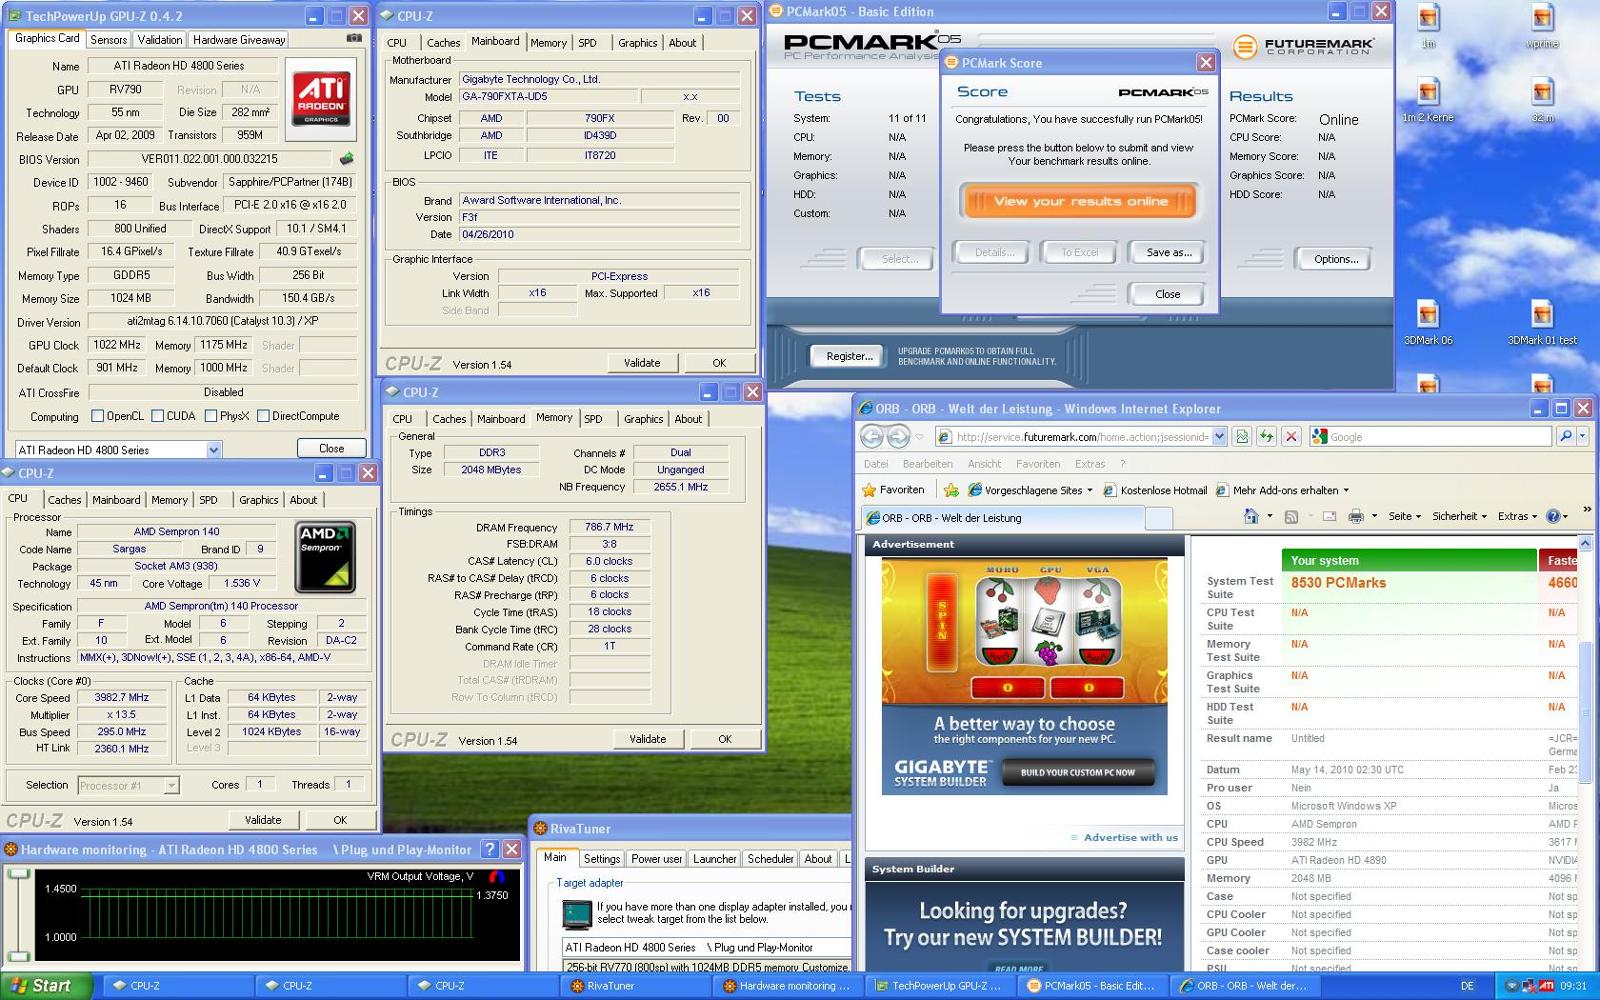Screen dimensions: 1600x1000
Task: Click the Add to Favorites star icon
Action: pos(951,490)
